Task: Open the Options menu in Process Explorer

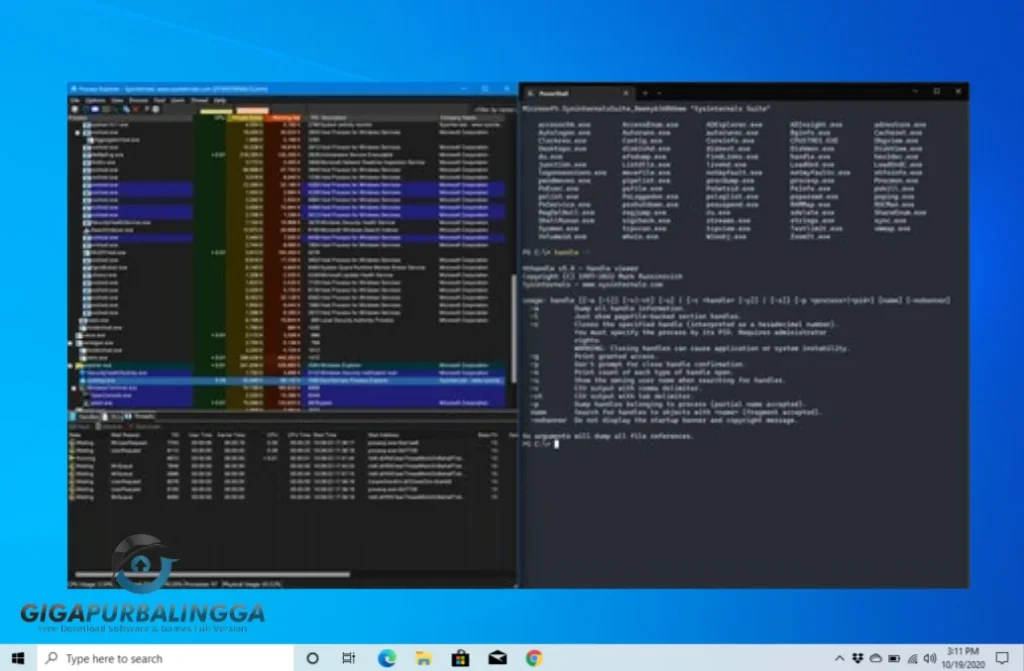Action: coord(93,100)
